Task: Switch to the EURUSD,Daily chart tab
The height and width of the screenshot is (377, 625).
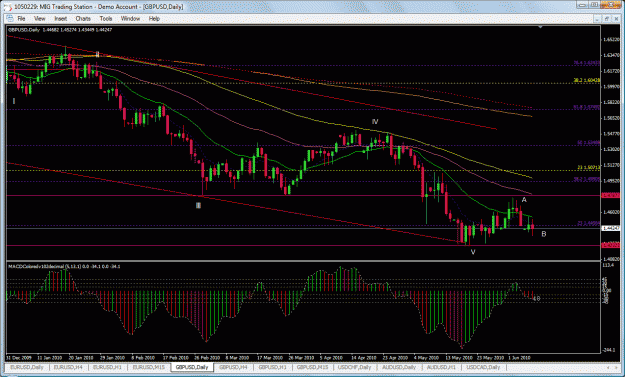Action: (27, 367)
